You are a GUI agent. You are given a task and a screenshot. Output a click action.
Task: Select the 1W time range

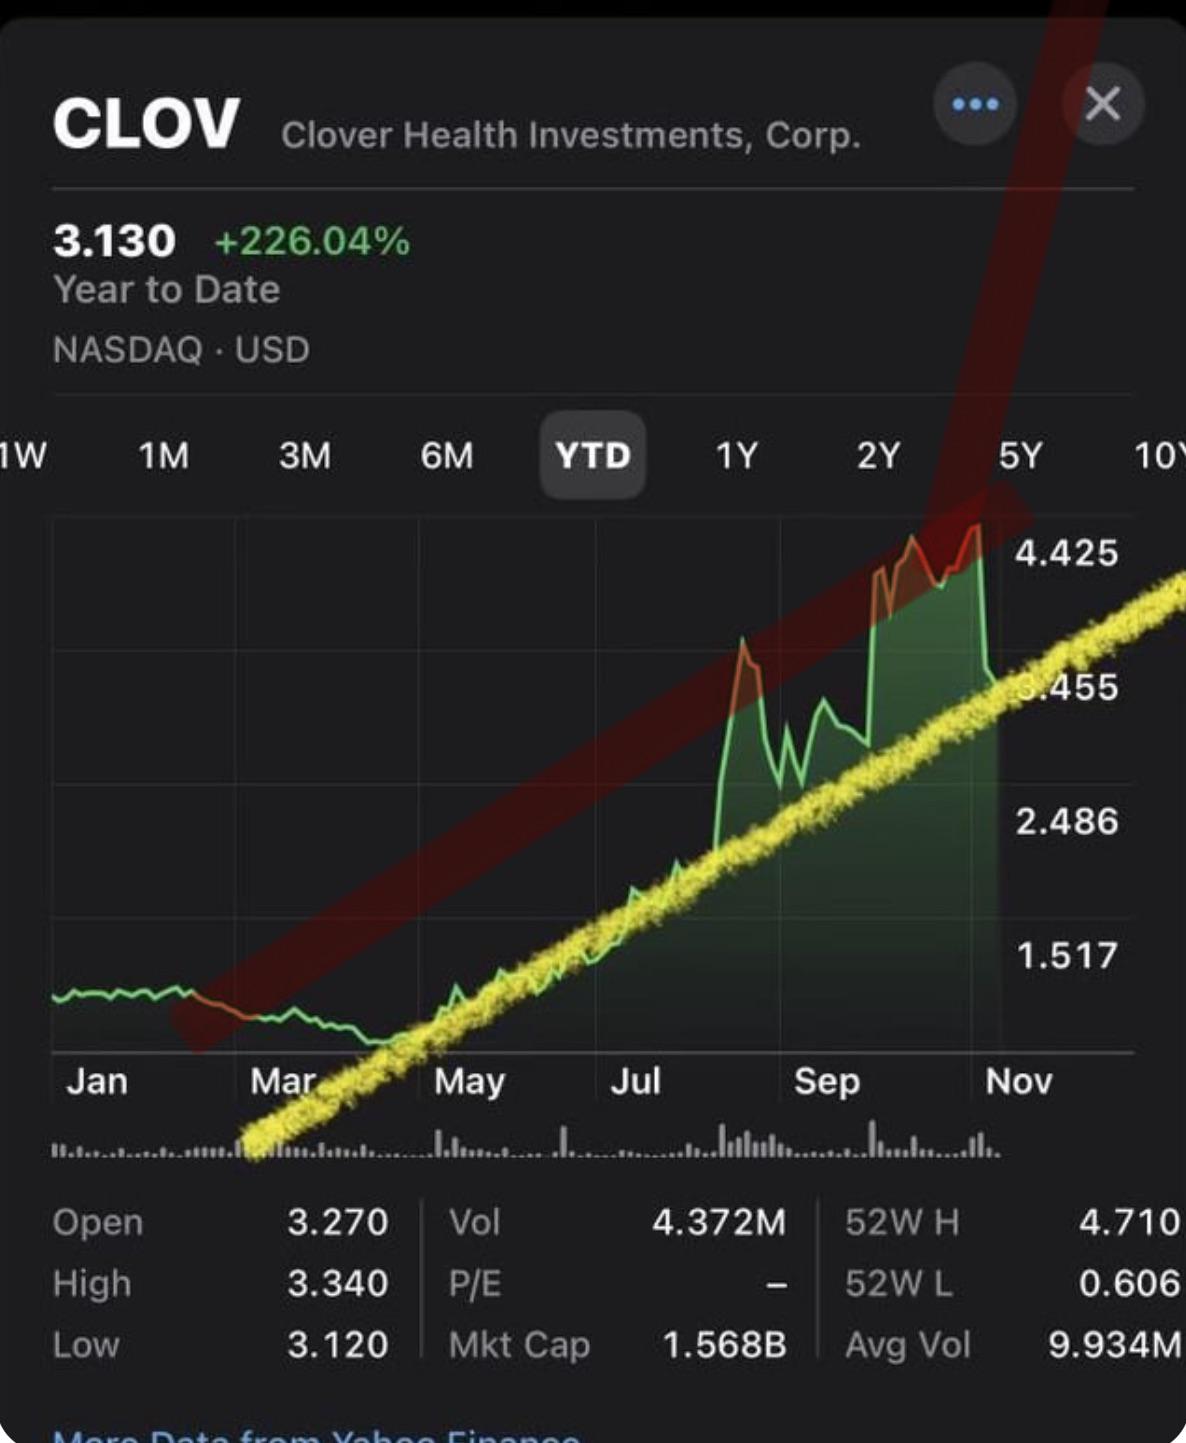click(22, 456)
